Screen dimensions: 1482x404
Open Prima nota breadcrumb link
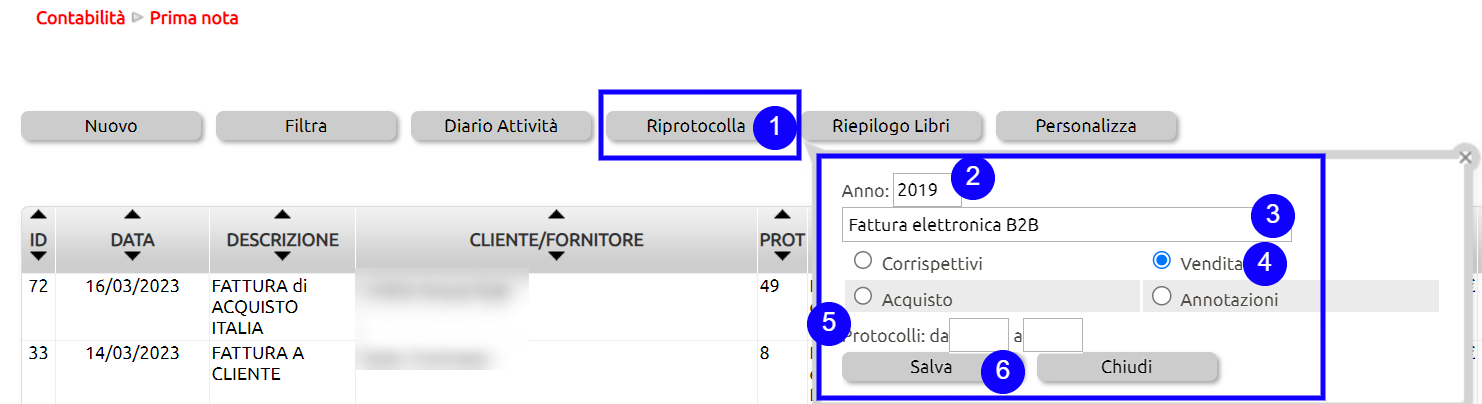point(194,18)
